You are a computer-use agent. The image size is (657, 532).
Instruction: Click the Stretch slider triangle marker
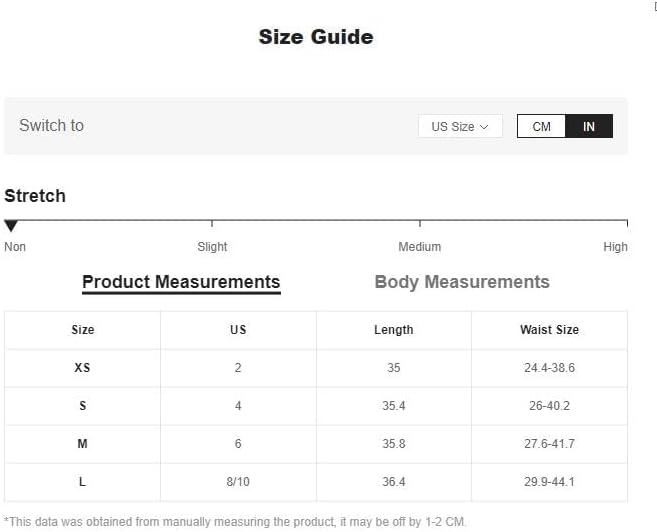11,227
